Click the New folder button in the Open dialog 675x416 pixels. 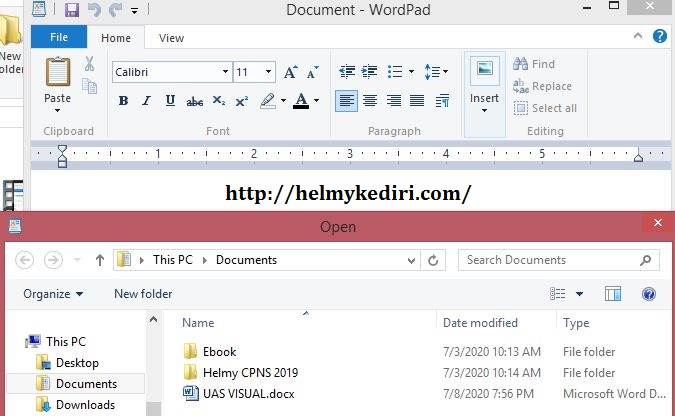(143, 294)
